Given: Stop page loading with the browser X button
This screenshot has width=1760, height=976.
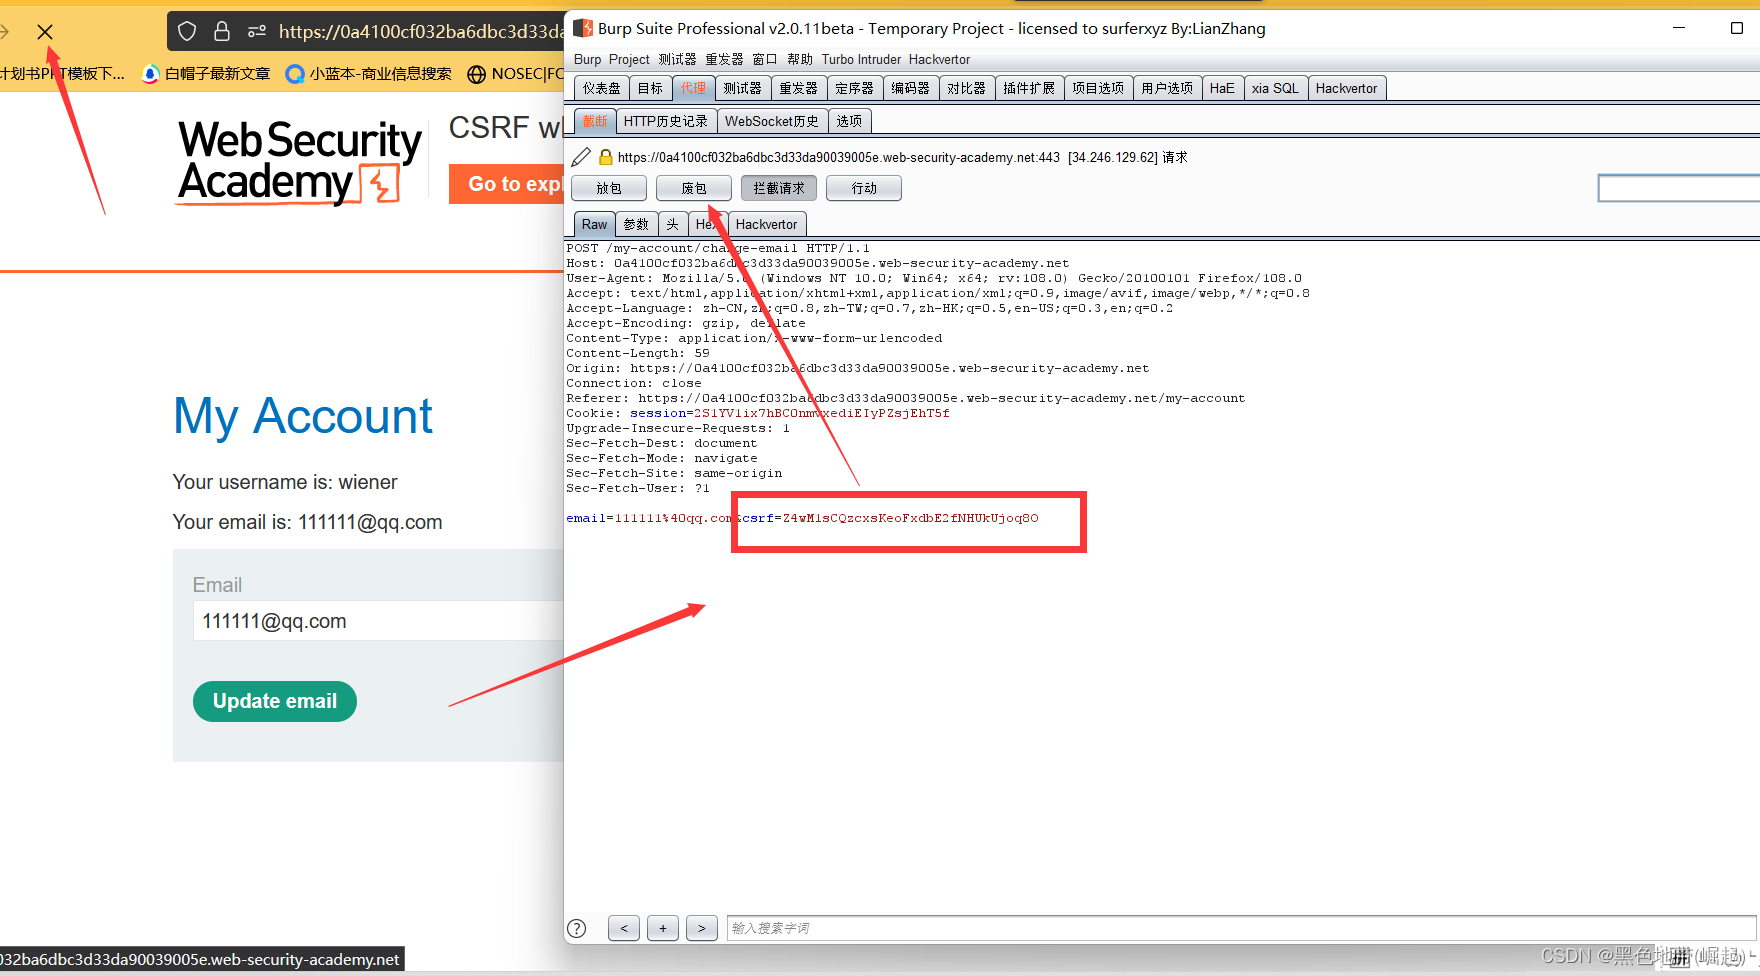Looking at the screenshot, I should pos(45,32).
